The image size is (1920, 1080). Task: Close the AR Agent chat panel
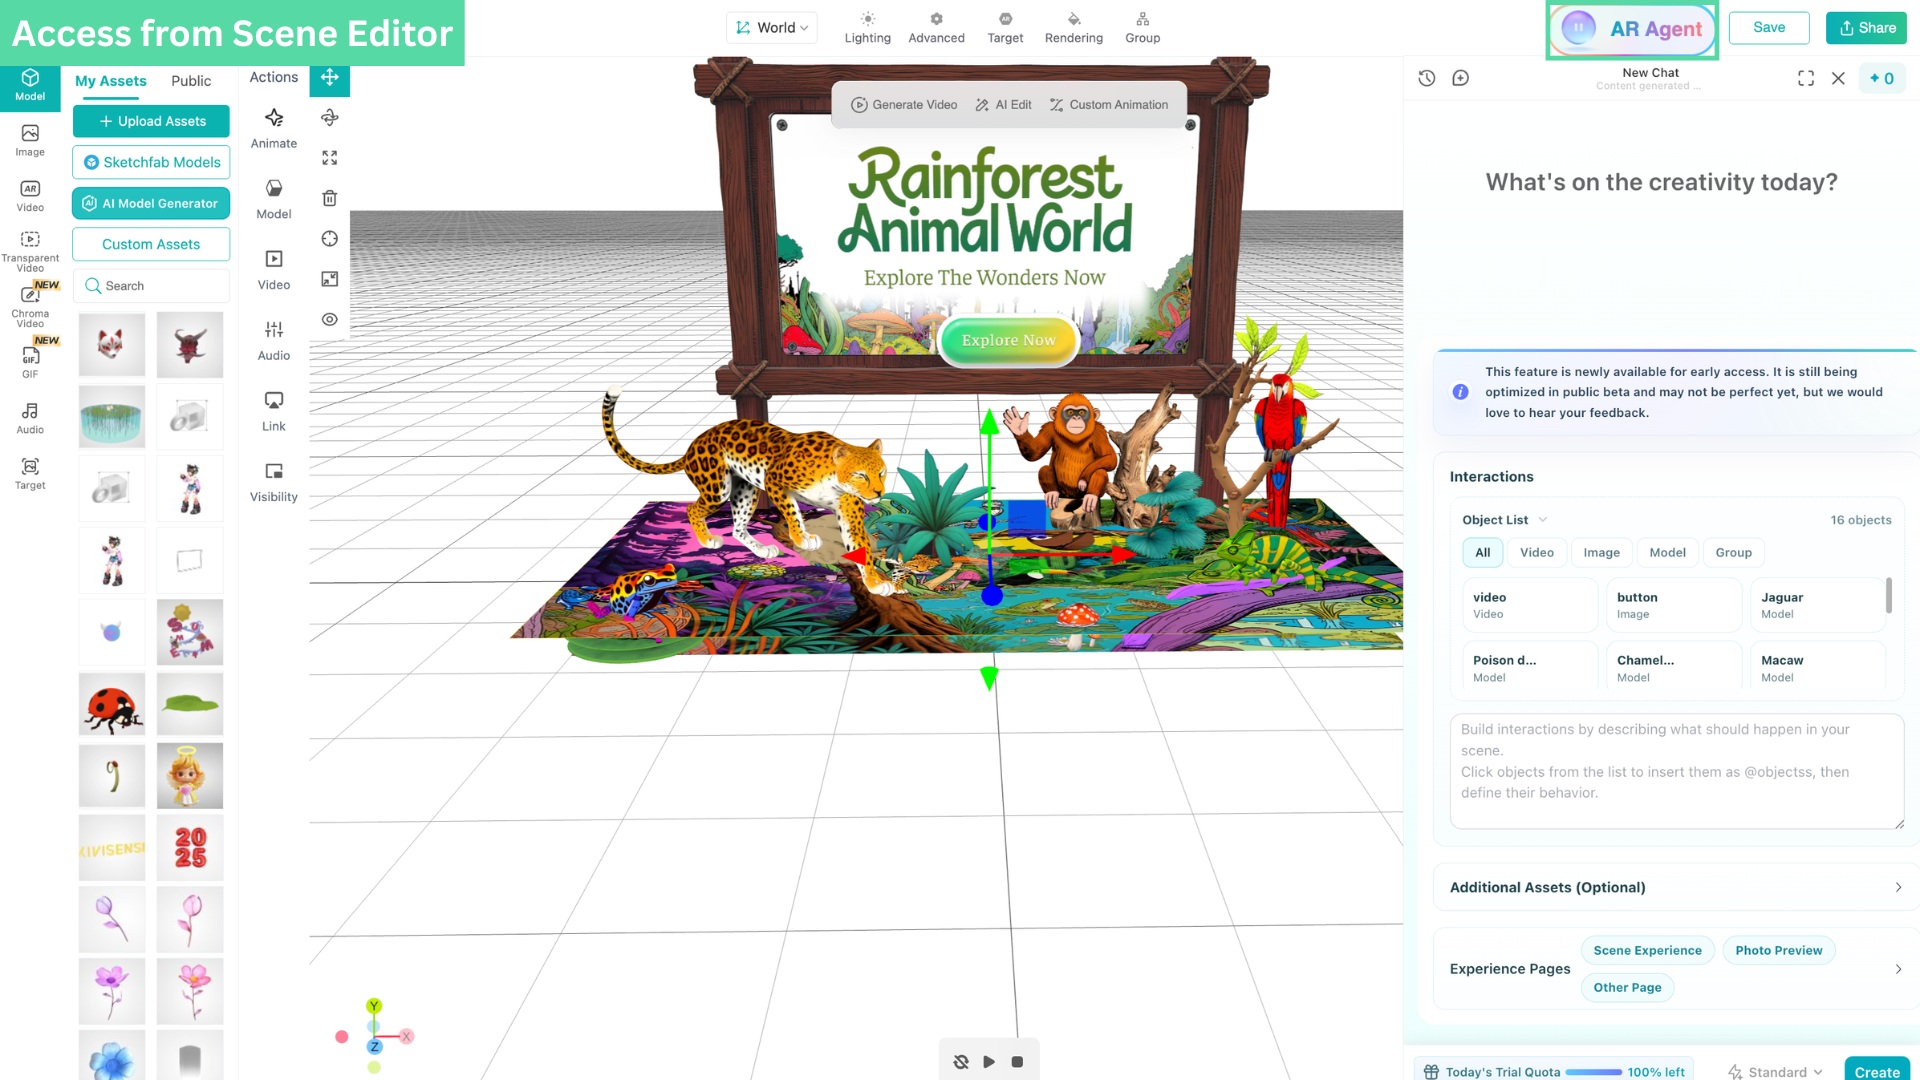pyautogui.click(x=1838, y=78)
